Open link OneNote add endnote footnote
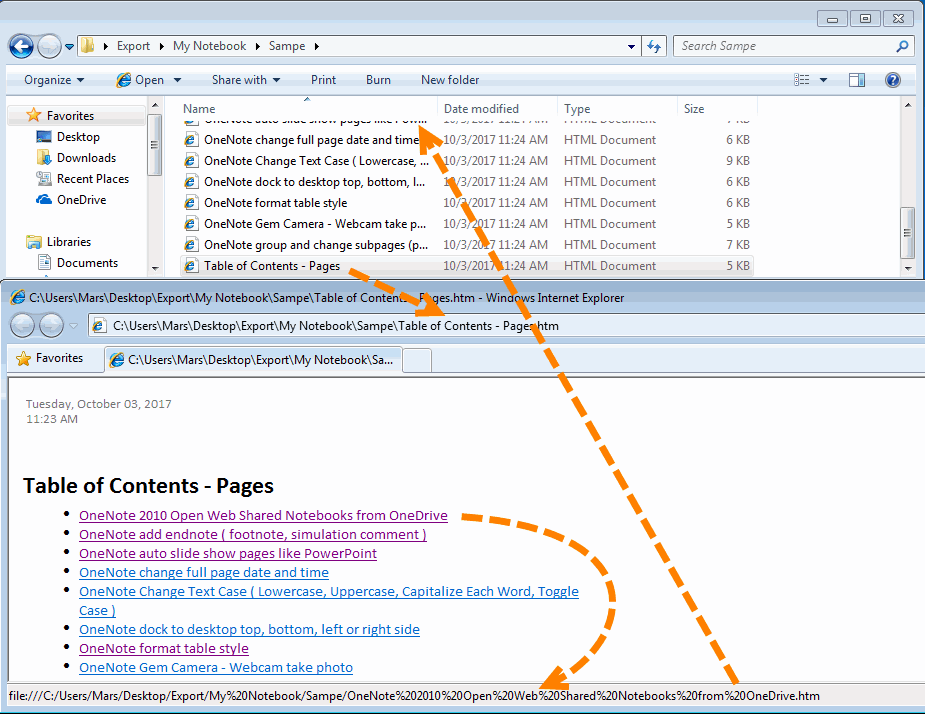 252,535
